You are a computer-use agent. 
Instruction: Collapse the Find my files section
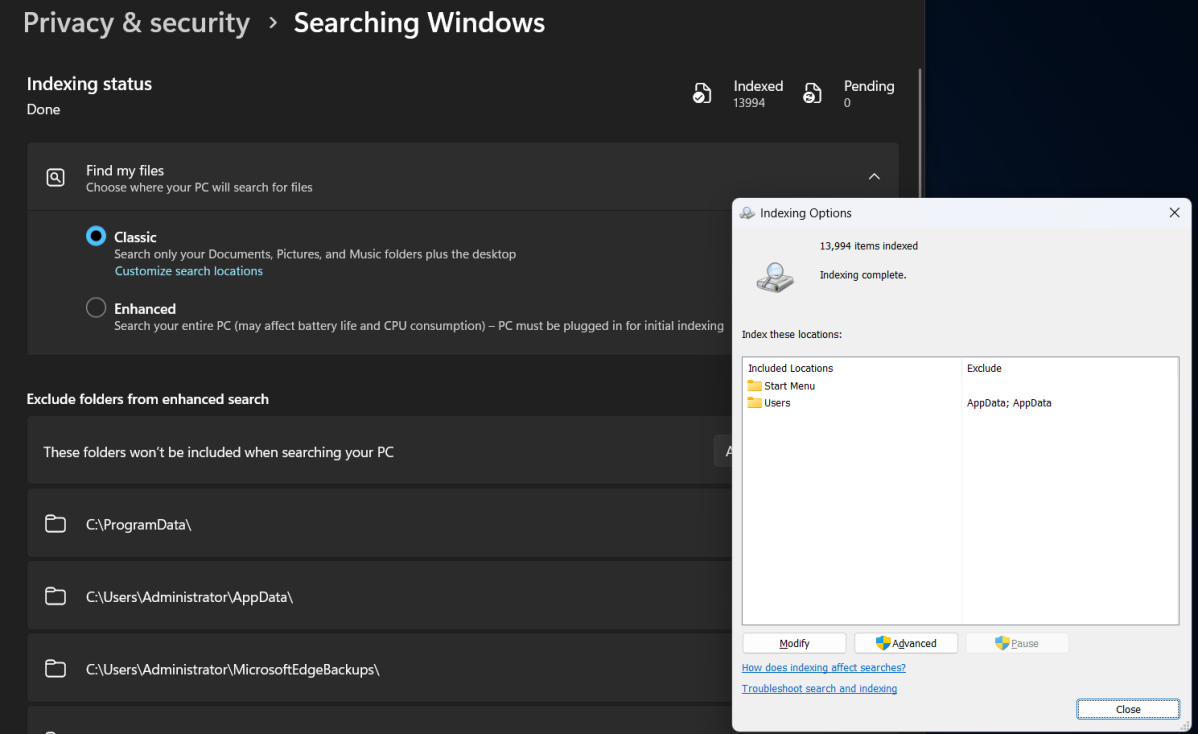874,176
